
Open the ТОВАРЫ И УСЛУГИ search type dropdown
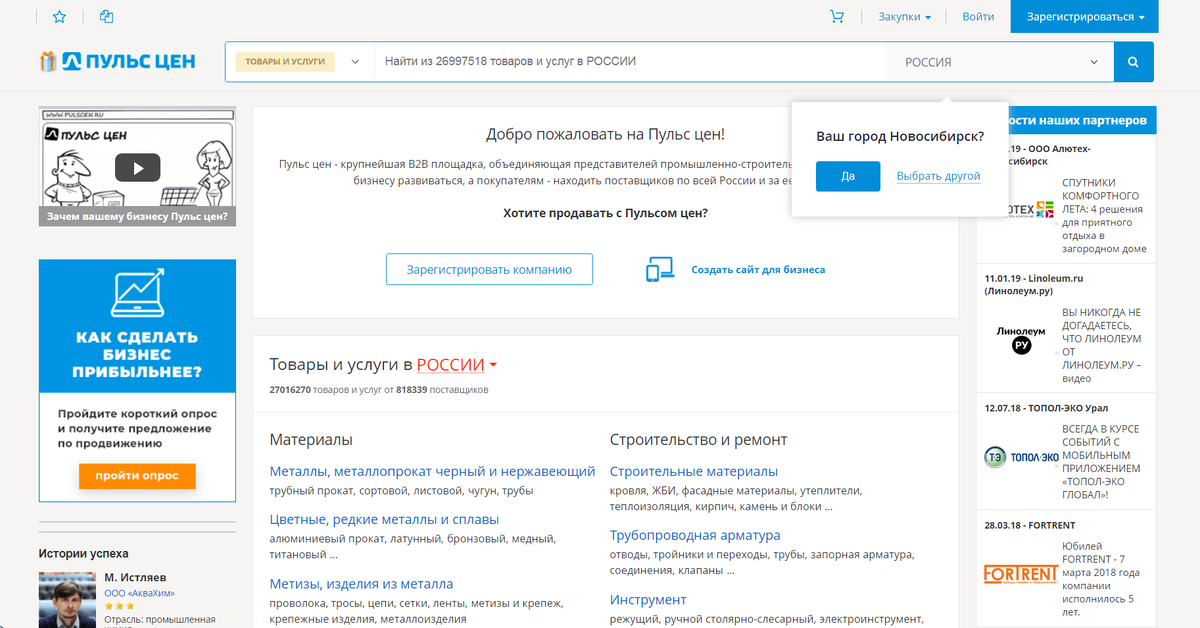299,62
